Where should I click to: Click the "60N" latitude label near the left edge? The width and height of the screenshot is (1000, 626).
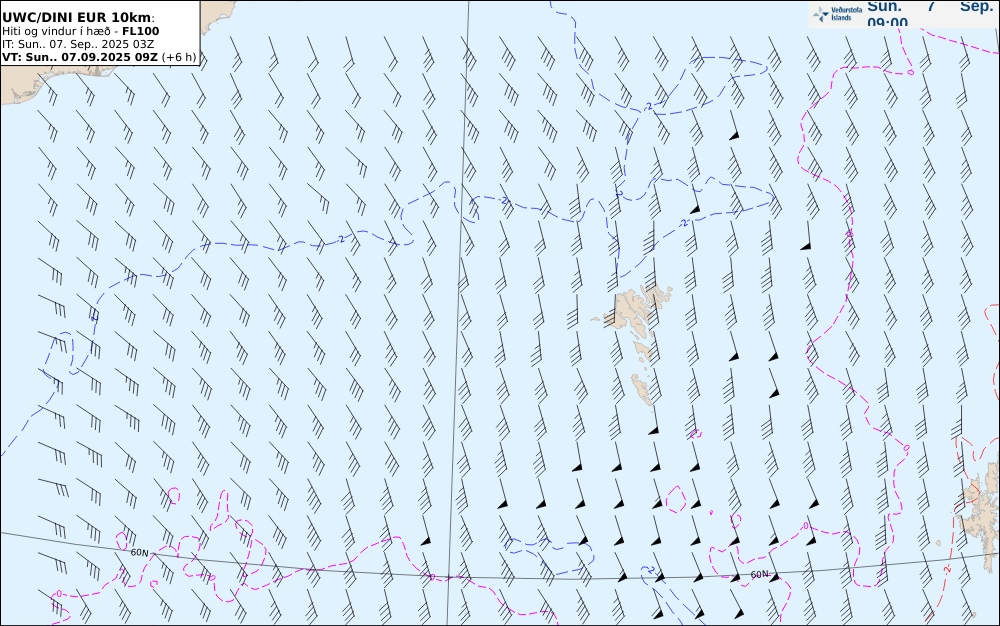point(140,553)
